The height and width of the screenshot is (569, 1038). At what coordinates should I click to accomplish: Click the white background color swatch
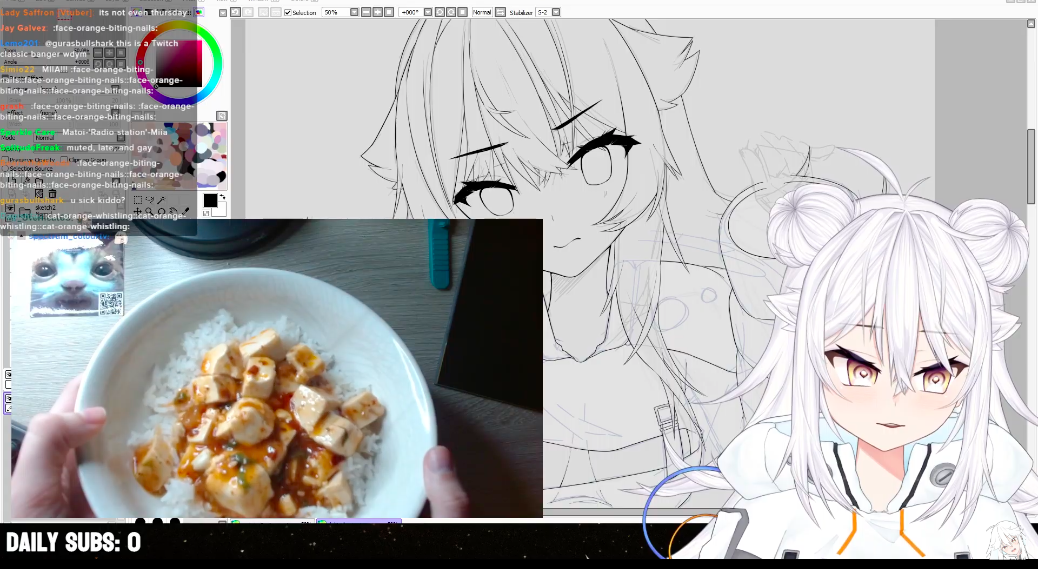(221, 211)
